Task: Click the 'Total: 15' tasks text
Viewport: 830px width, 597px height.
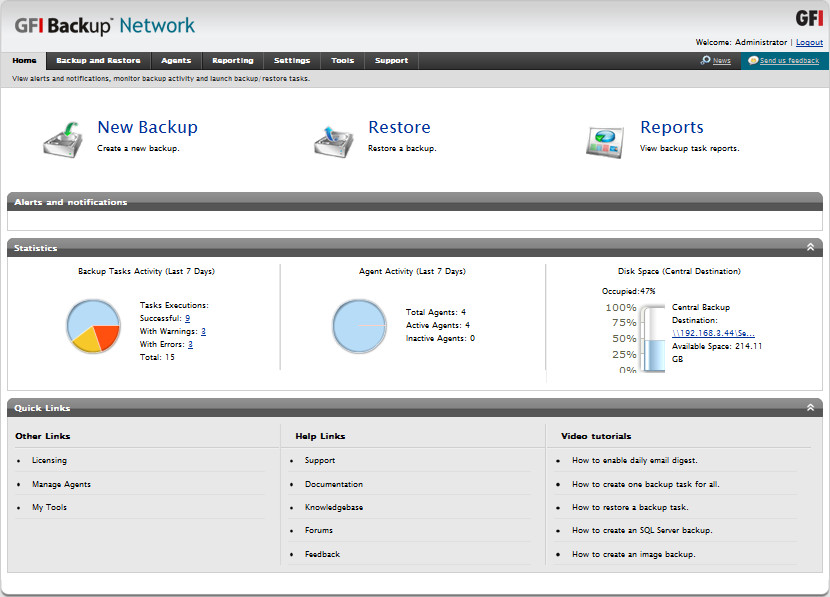Action: point(157,357)
